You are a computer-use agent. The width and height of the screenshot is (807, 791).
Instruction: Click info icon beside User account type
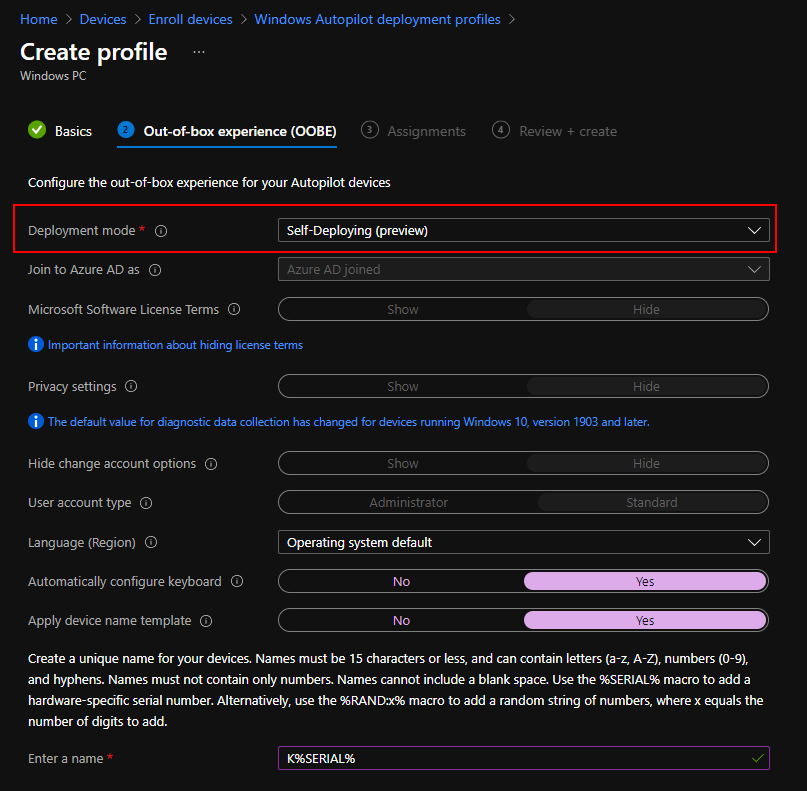(146, 503)
